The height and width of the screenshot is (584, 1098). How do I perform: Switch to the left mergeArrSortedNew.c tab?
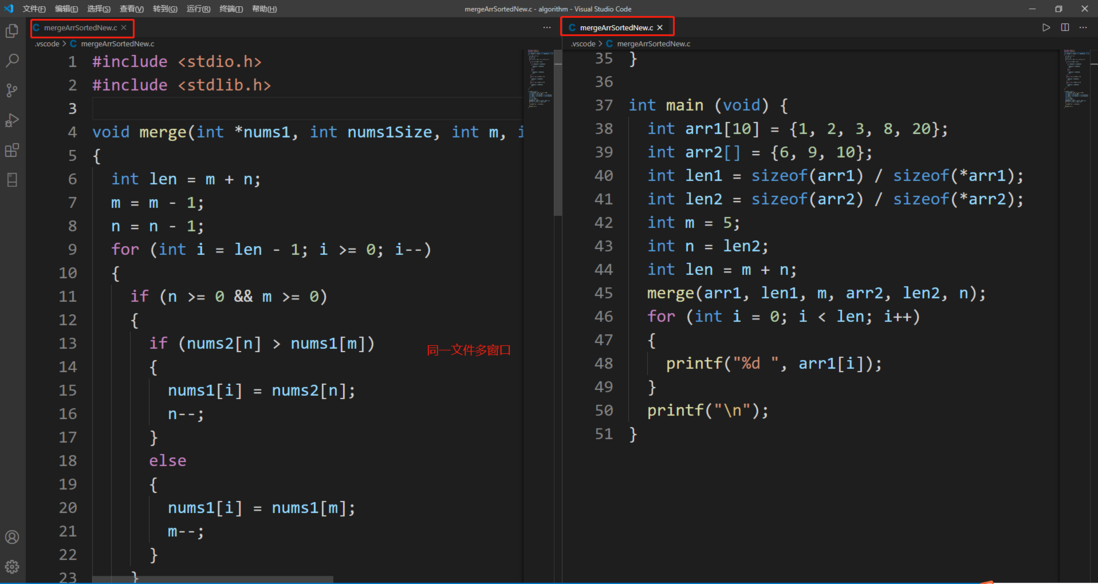pyautogui.click(x=81, y=27)
